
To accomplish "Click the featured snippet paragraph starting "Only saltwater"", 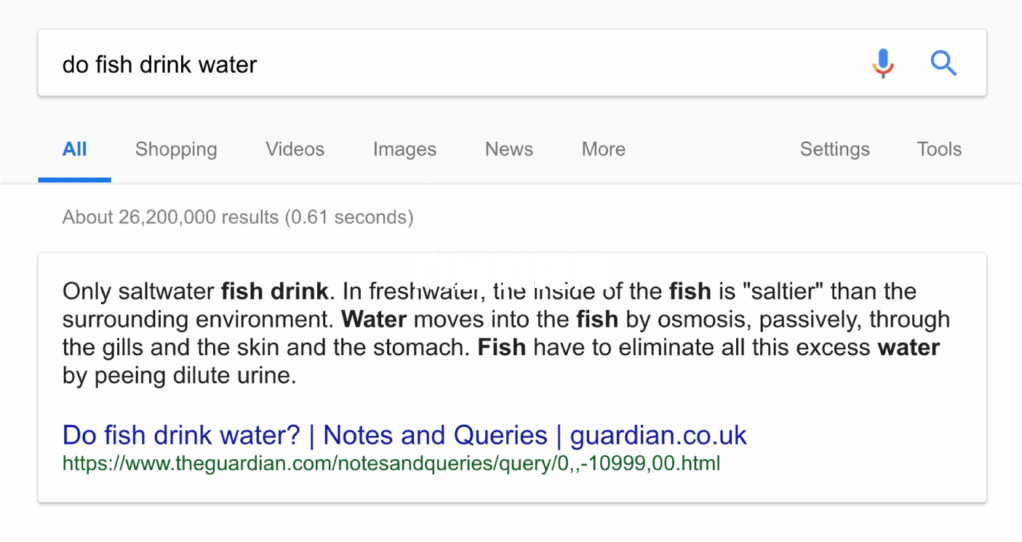I will click(x=506, y=333).
